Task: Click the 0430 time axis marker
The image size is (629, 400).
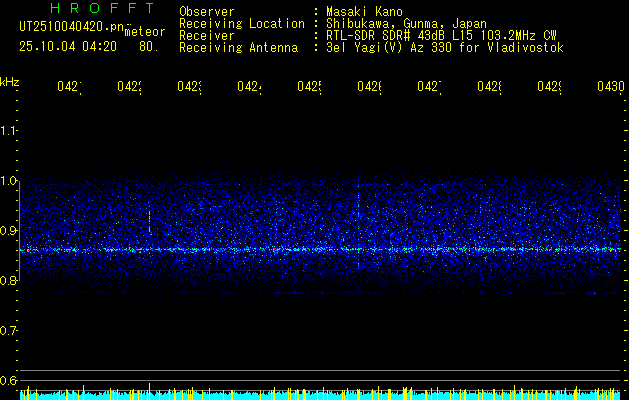Action: [611, 87]
